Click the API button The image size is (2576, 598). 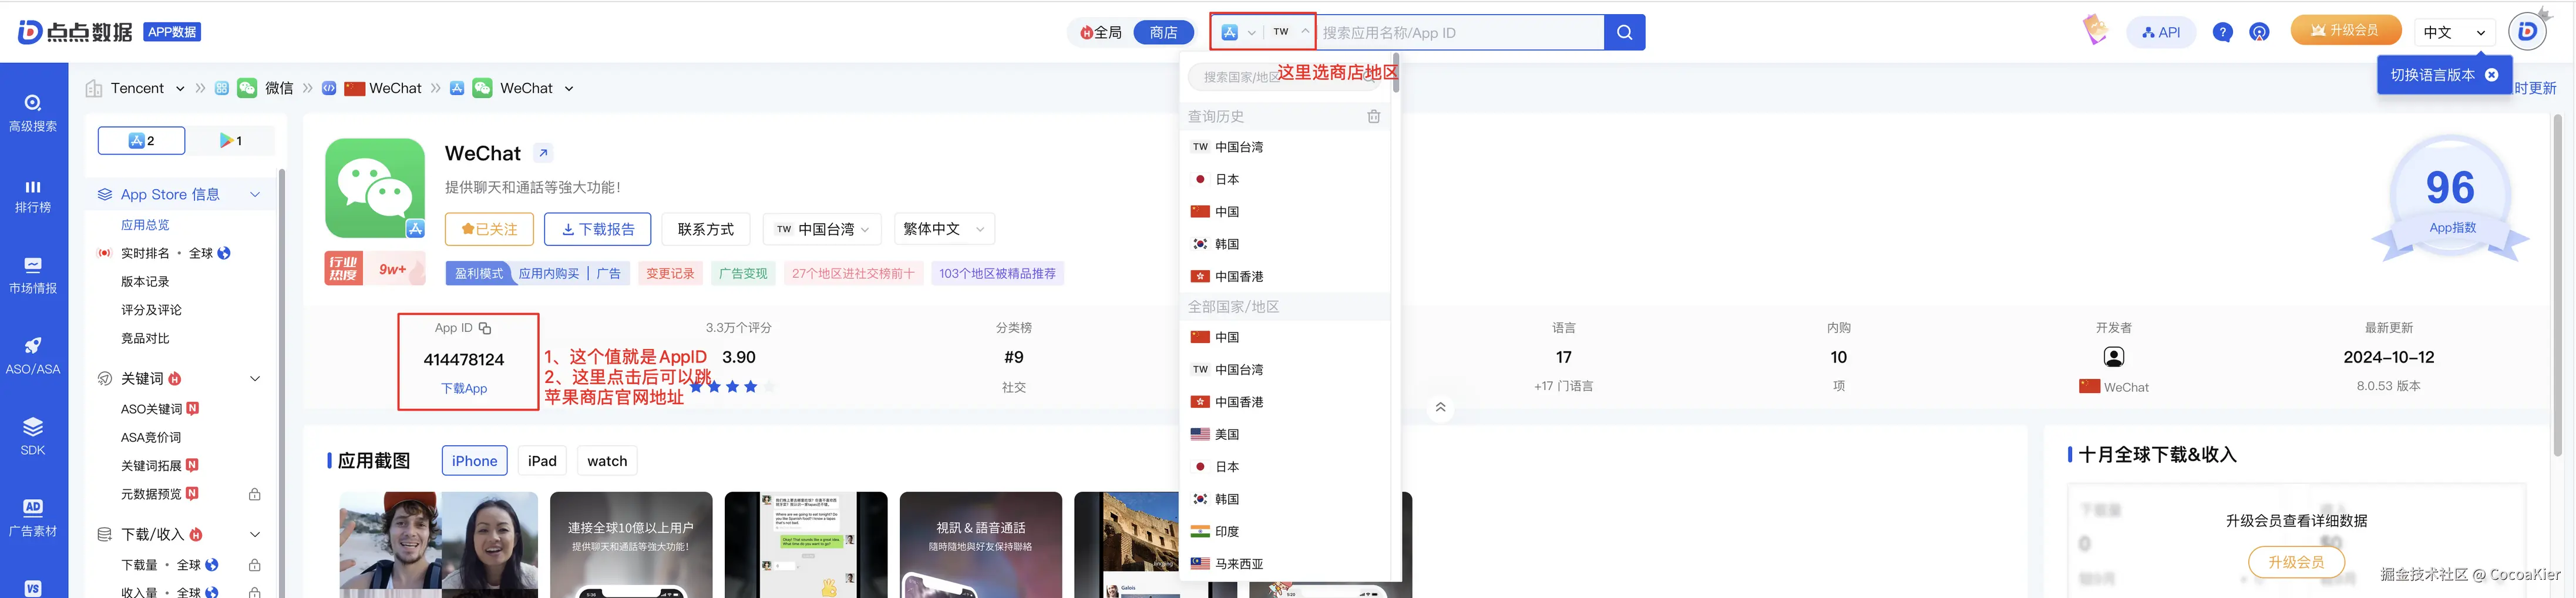[x=2161, y=32]
